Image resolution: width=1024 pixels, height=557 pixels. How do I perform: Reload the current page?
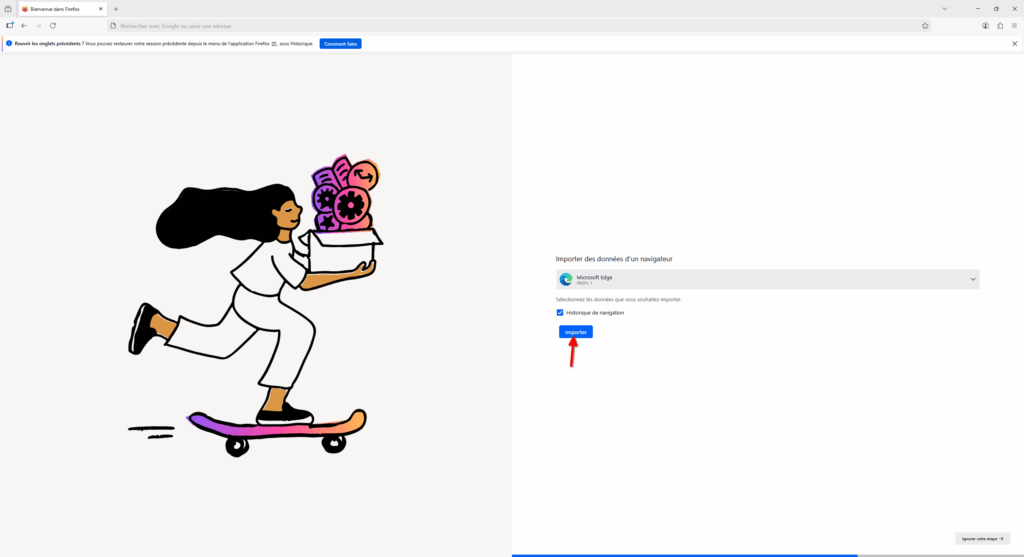point(52,25)
